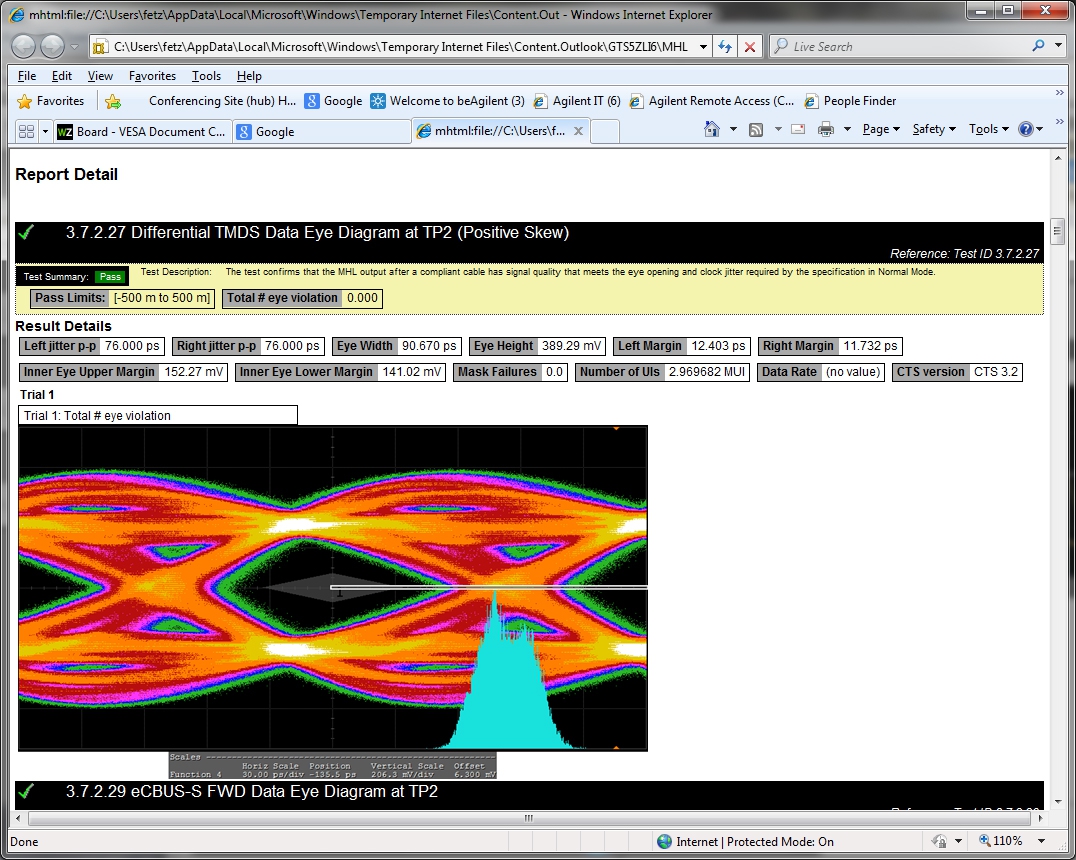The width and height of the screenshot is (1076, 860).
Task: Click the browser Back button
Action: pos(24,46)
